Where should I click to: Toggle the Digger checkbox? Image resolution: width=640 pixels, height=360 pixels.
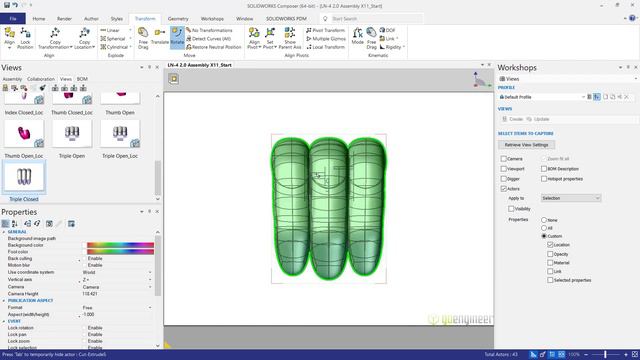pyautogui.click(x=503, y=179)
